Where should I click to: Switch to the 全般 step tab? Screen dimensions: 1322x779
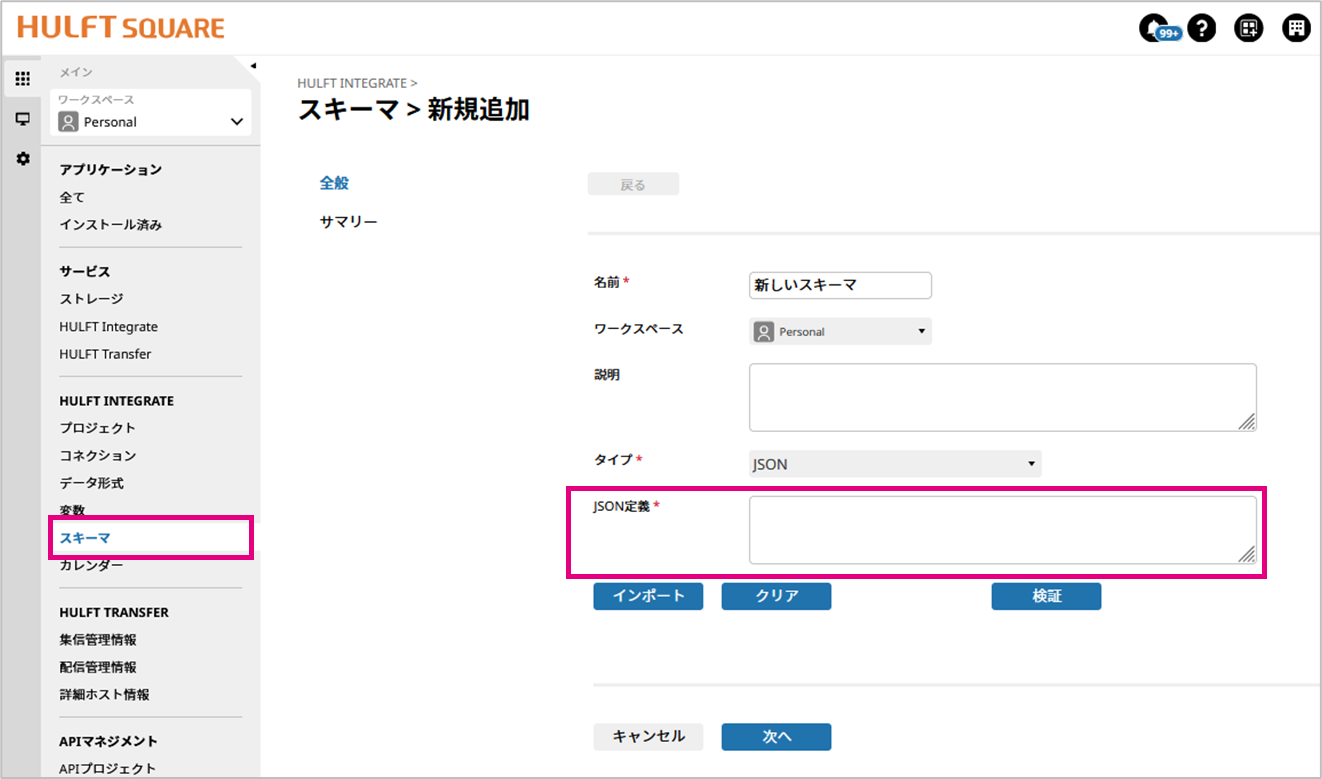pyautogui.click(x=334, y=183)
